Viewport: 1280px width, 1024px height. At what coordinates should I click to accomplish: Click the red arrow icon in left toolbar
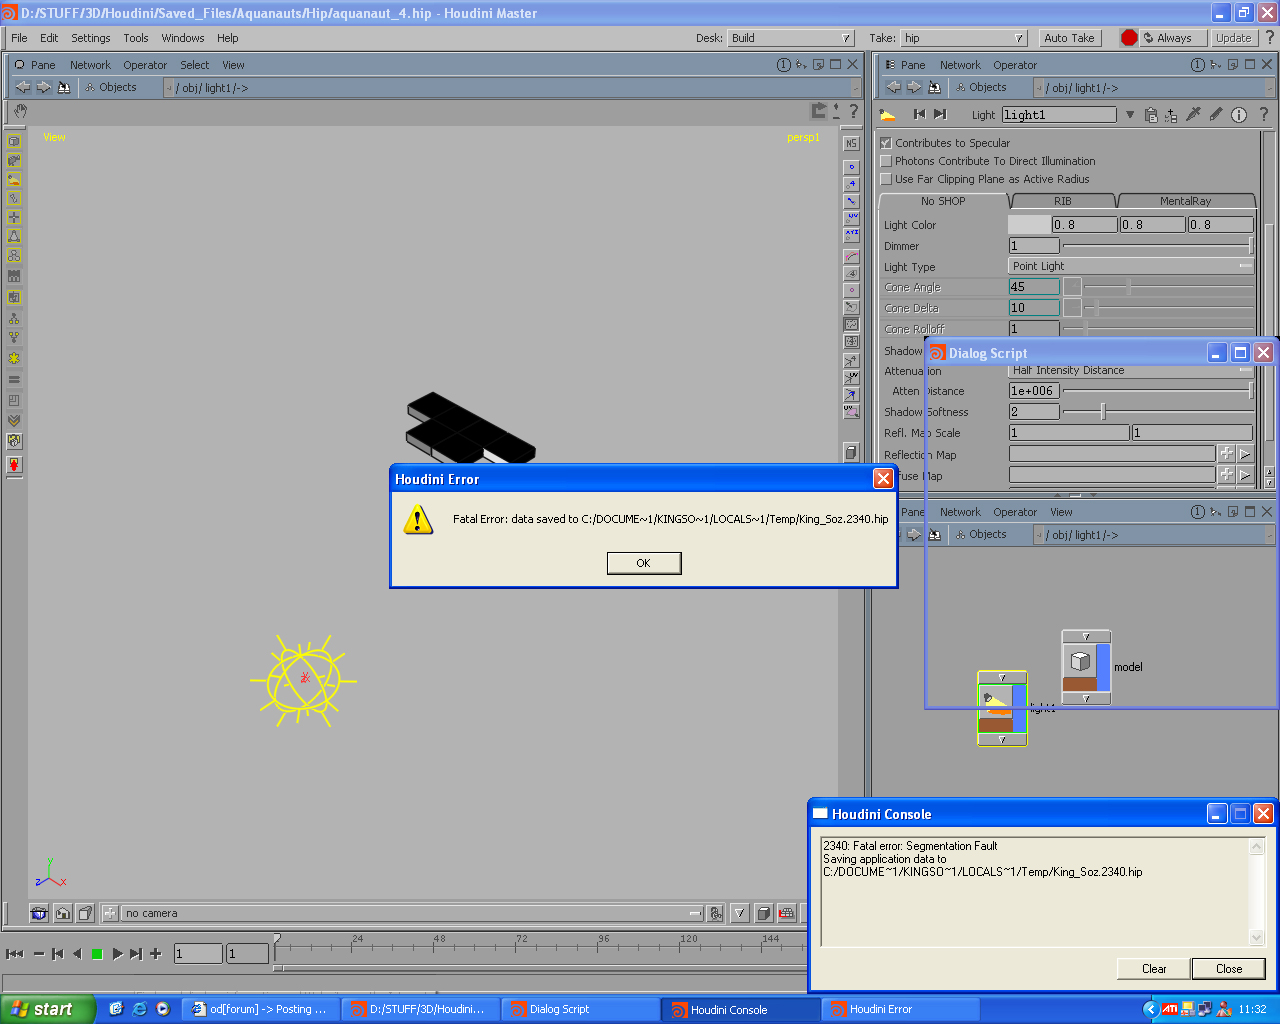14,465
